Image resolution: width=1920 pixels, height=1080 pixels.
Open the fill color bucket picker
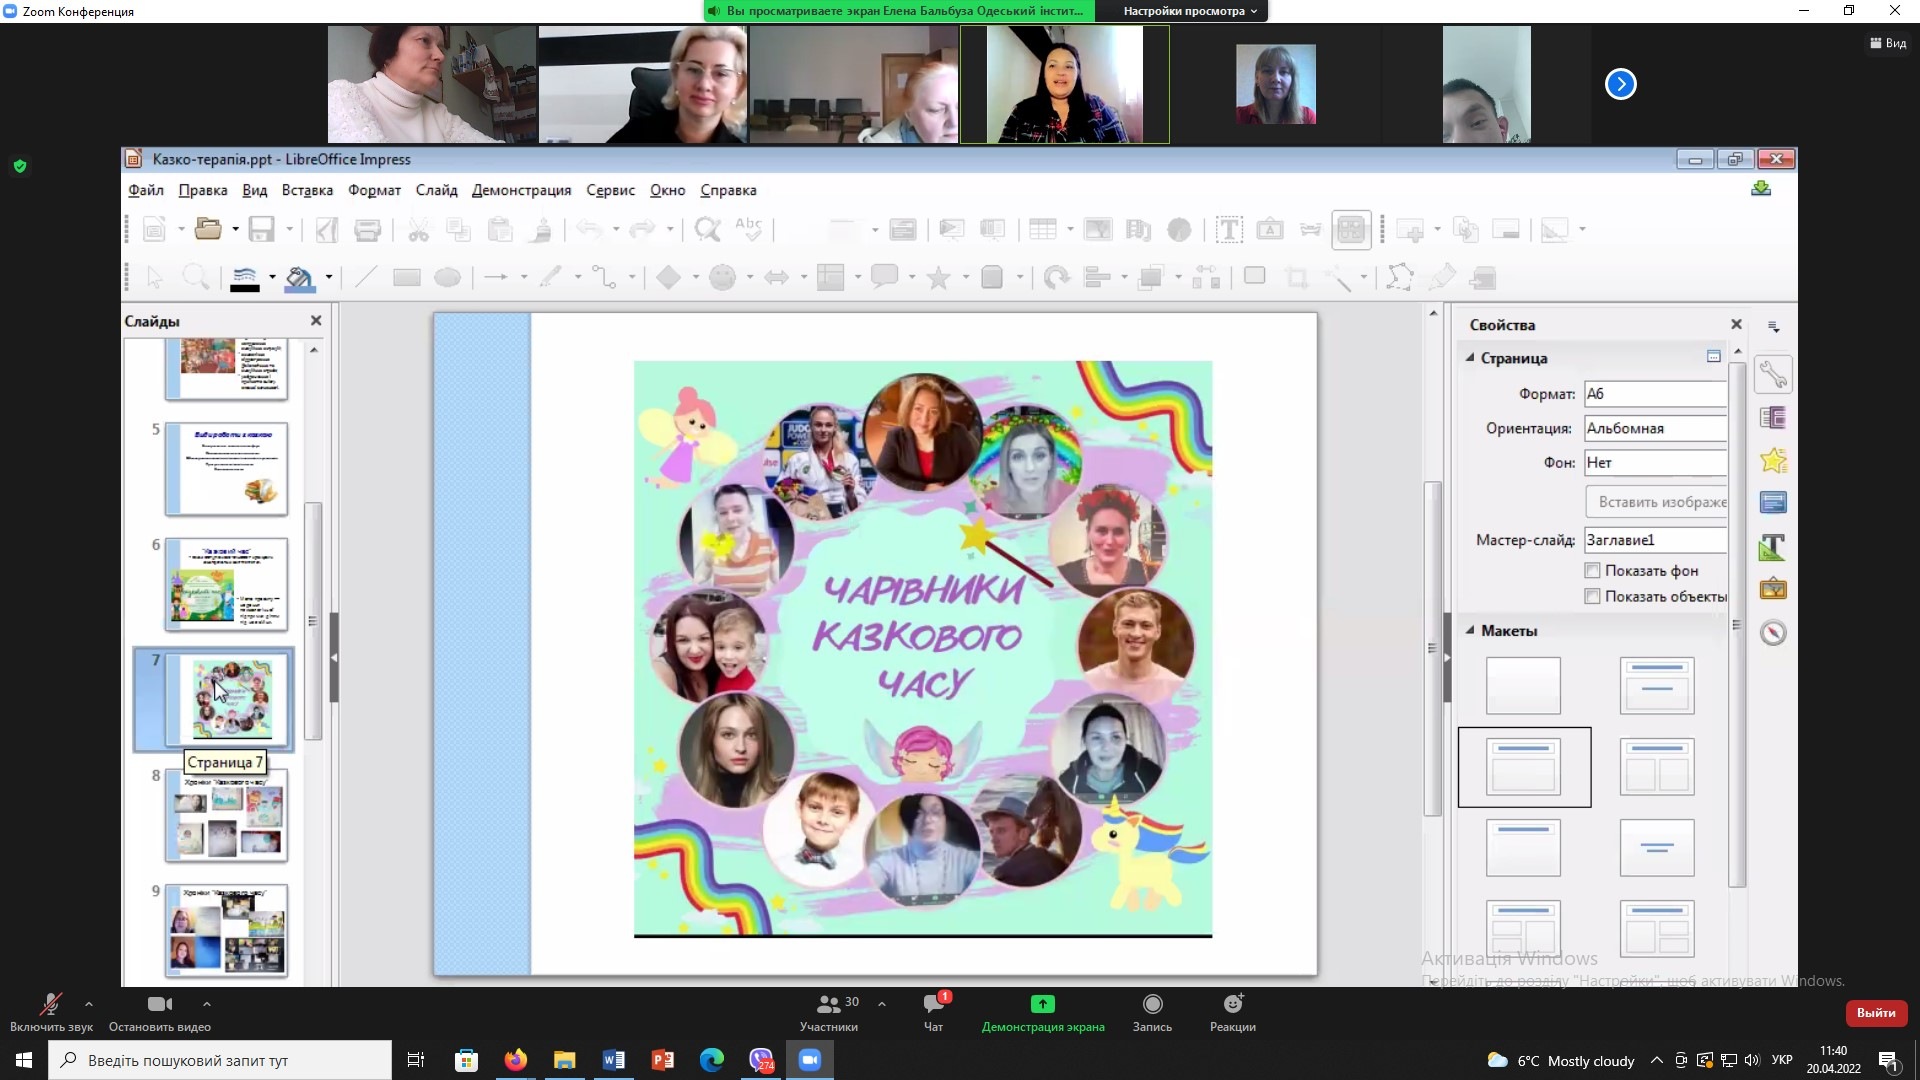[x=299, y=278]
